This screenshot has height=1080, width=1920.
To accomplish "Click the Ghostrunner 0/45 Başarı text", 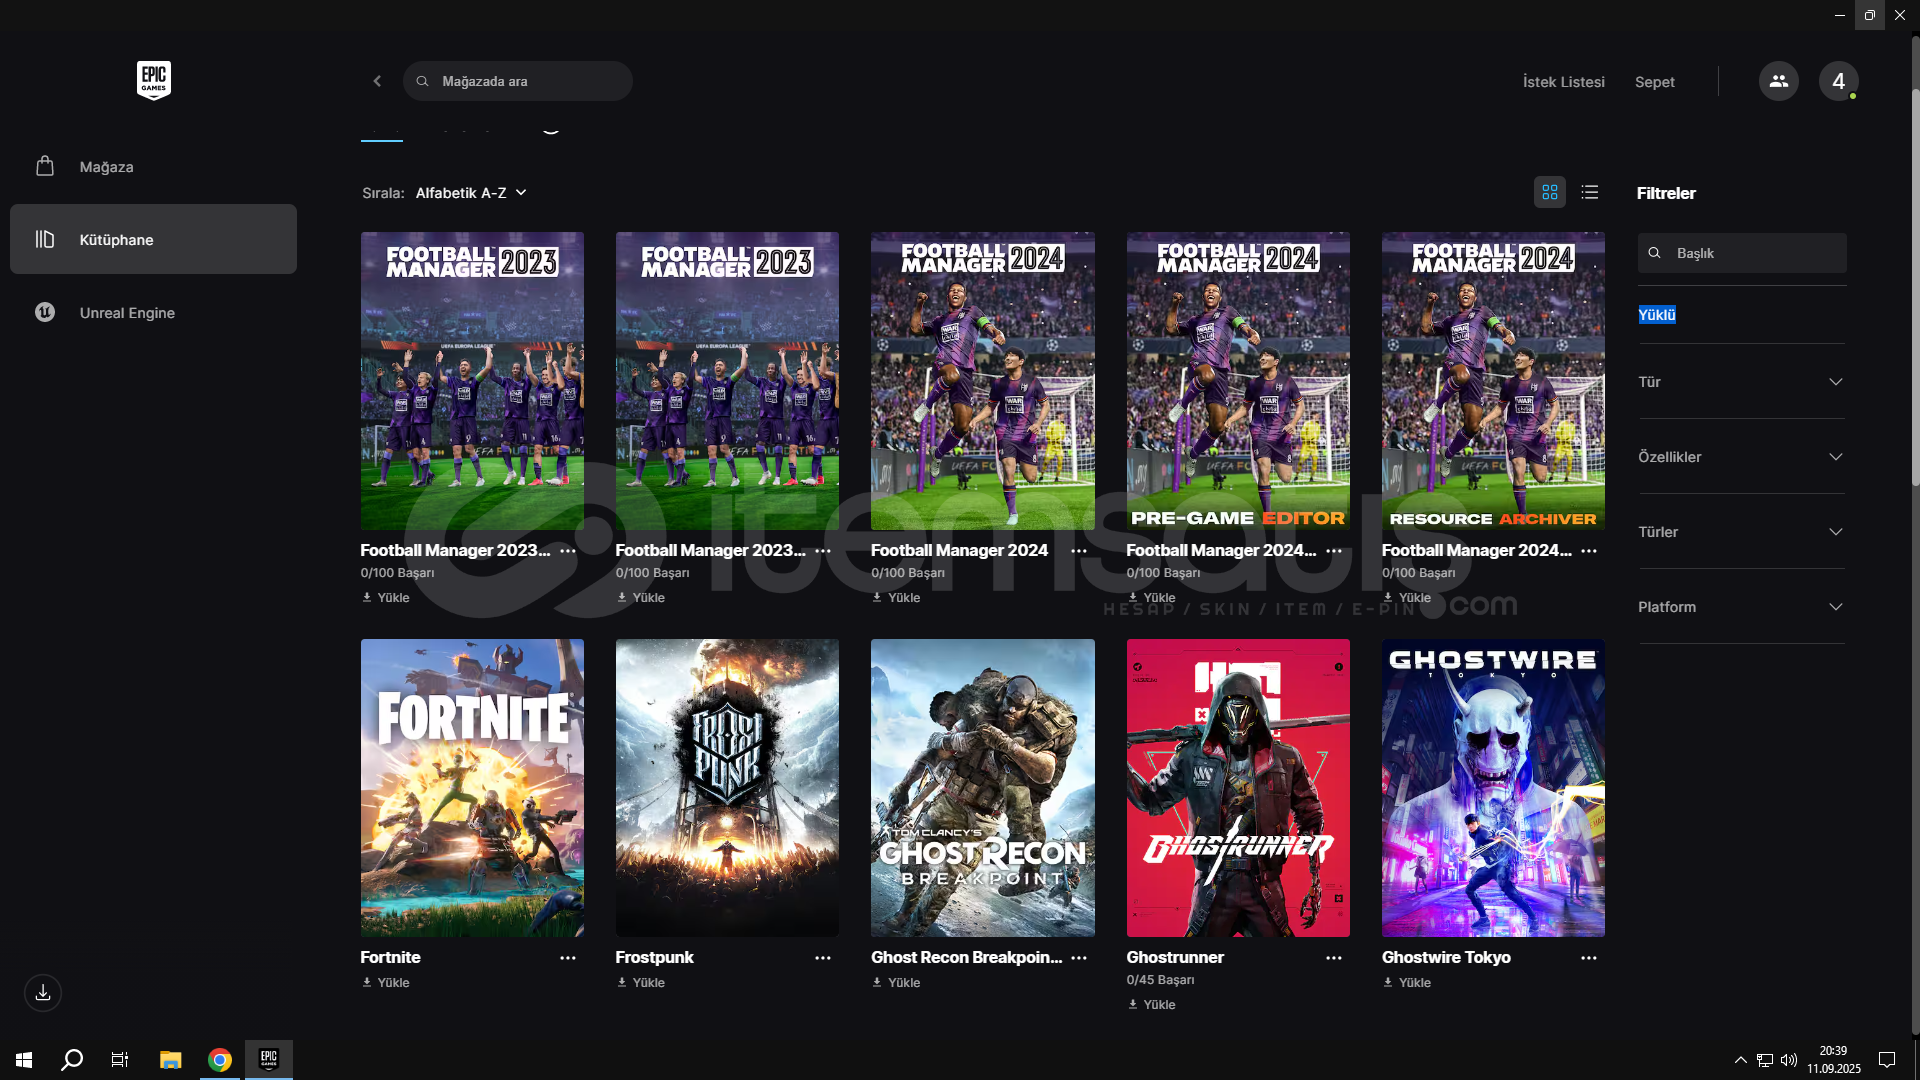I will click(x=1160, y=980).
